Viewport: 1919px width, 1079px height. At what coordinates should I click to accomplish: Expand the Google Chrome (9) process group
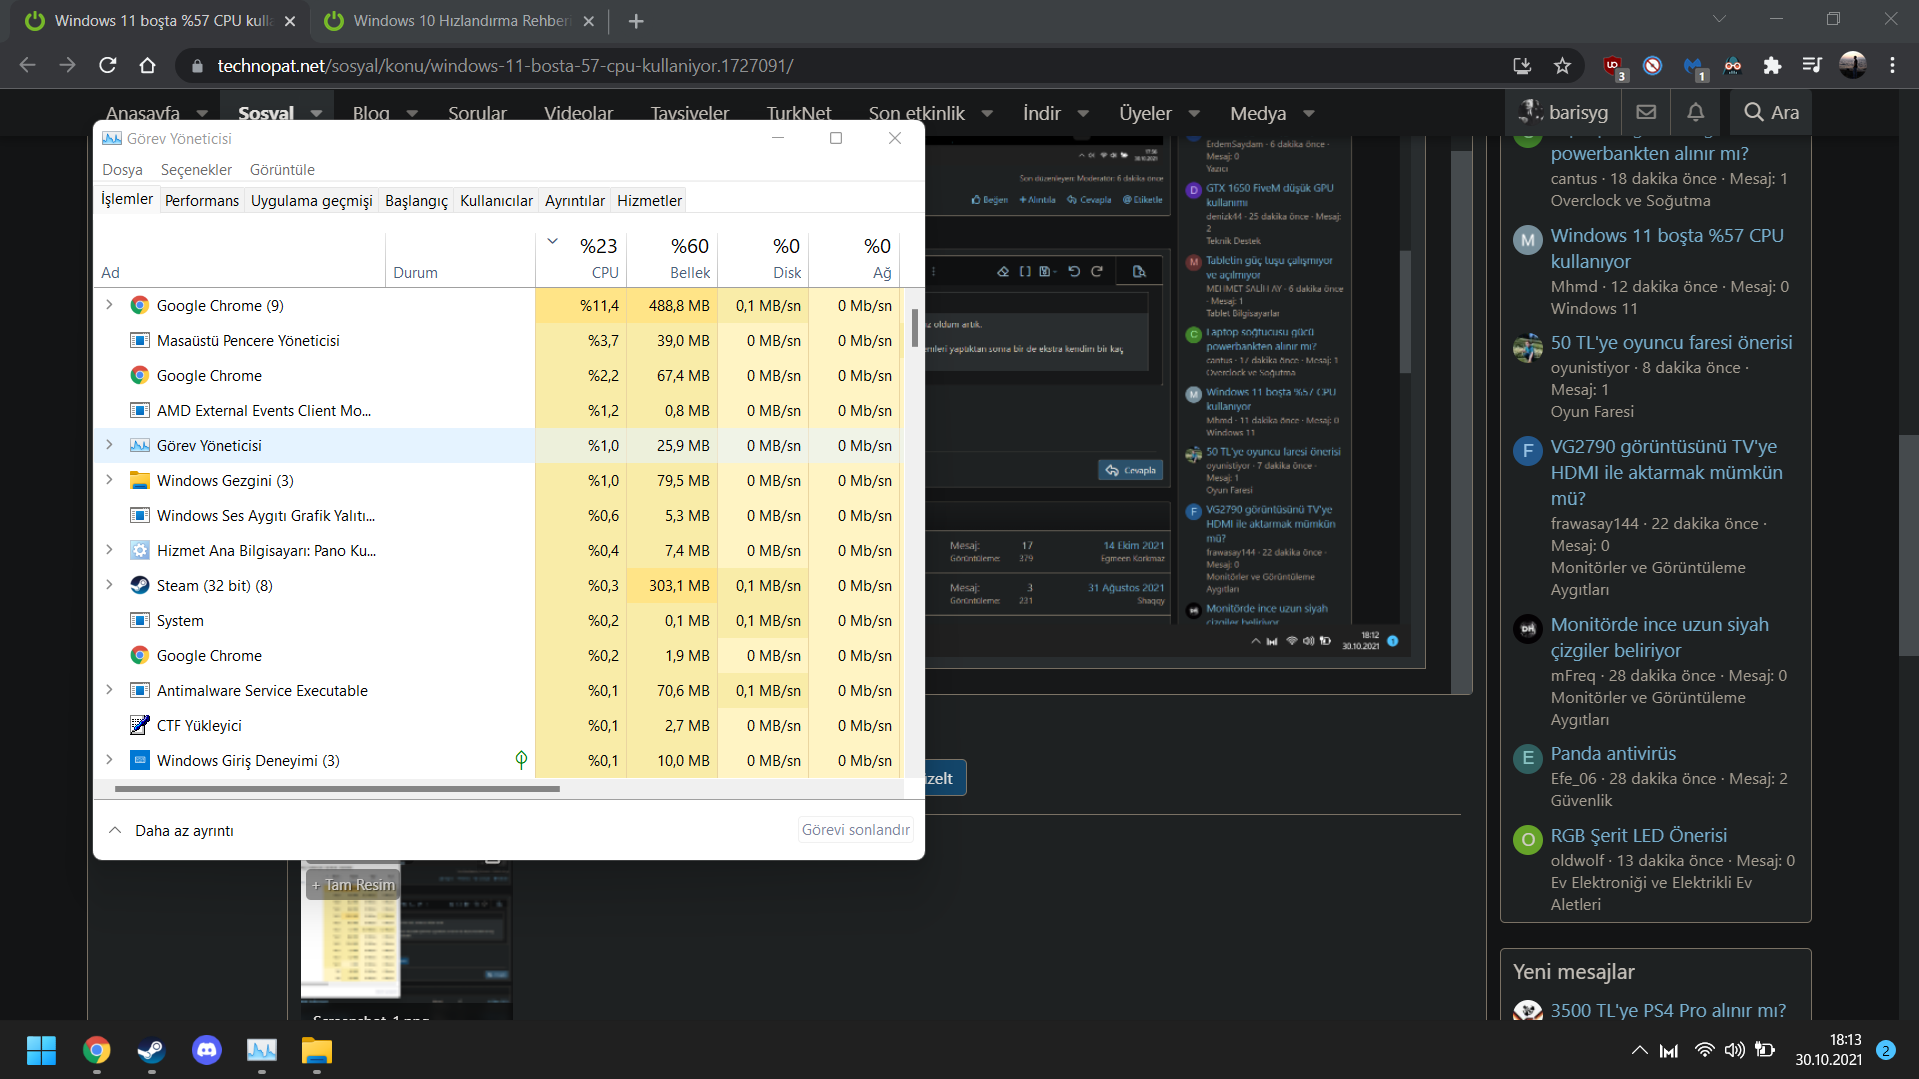click(109, 305)
